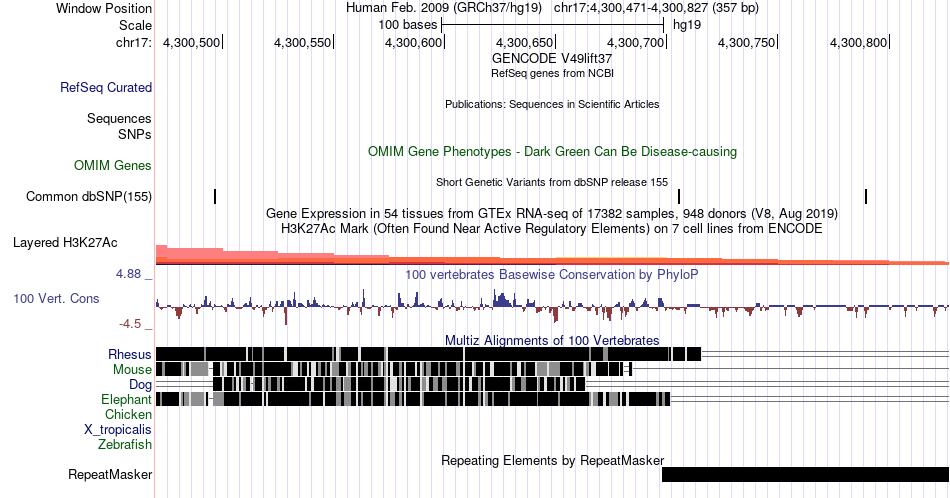This screenshot has height=498, width=950.
Task: Click the PhyloP conservation wiggle graph
Action: coord(552,306)
